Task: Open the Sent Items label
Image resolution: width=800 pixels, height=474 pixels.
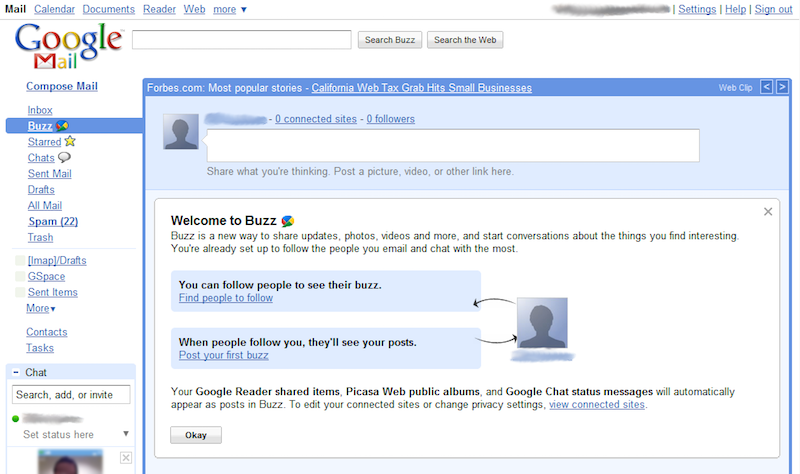Action: [x=53, y=292]
